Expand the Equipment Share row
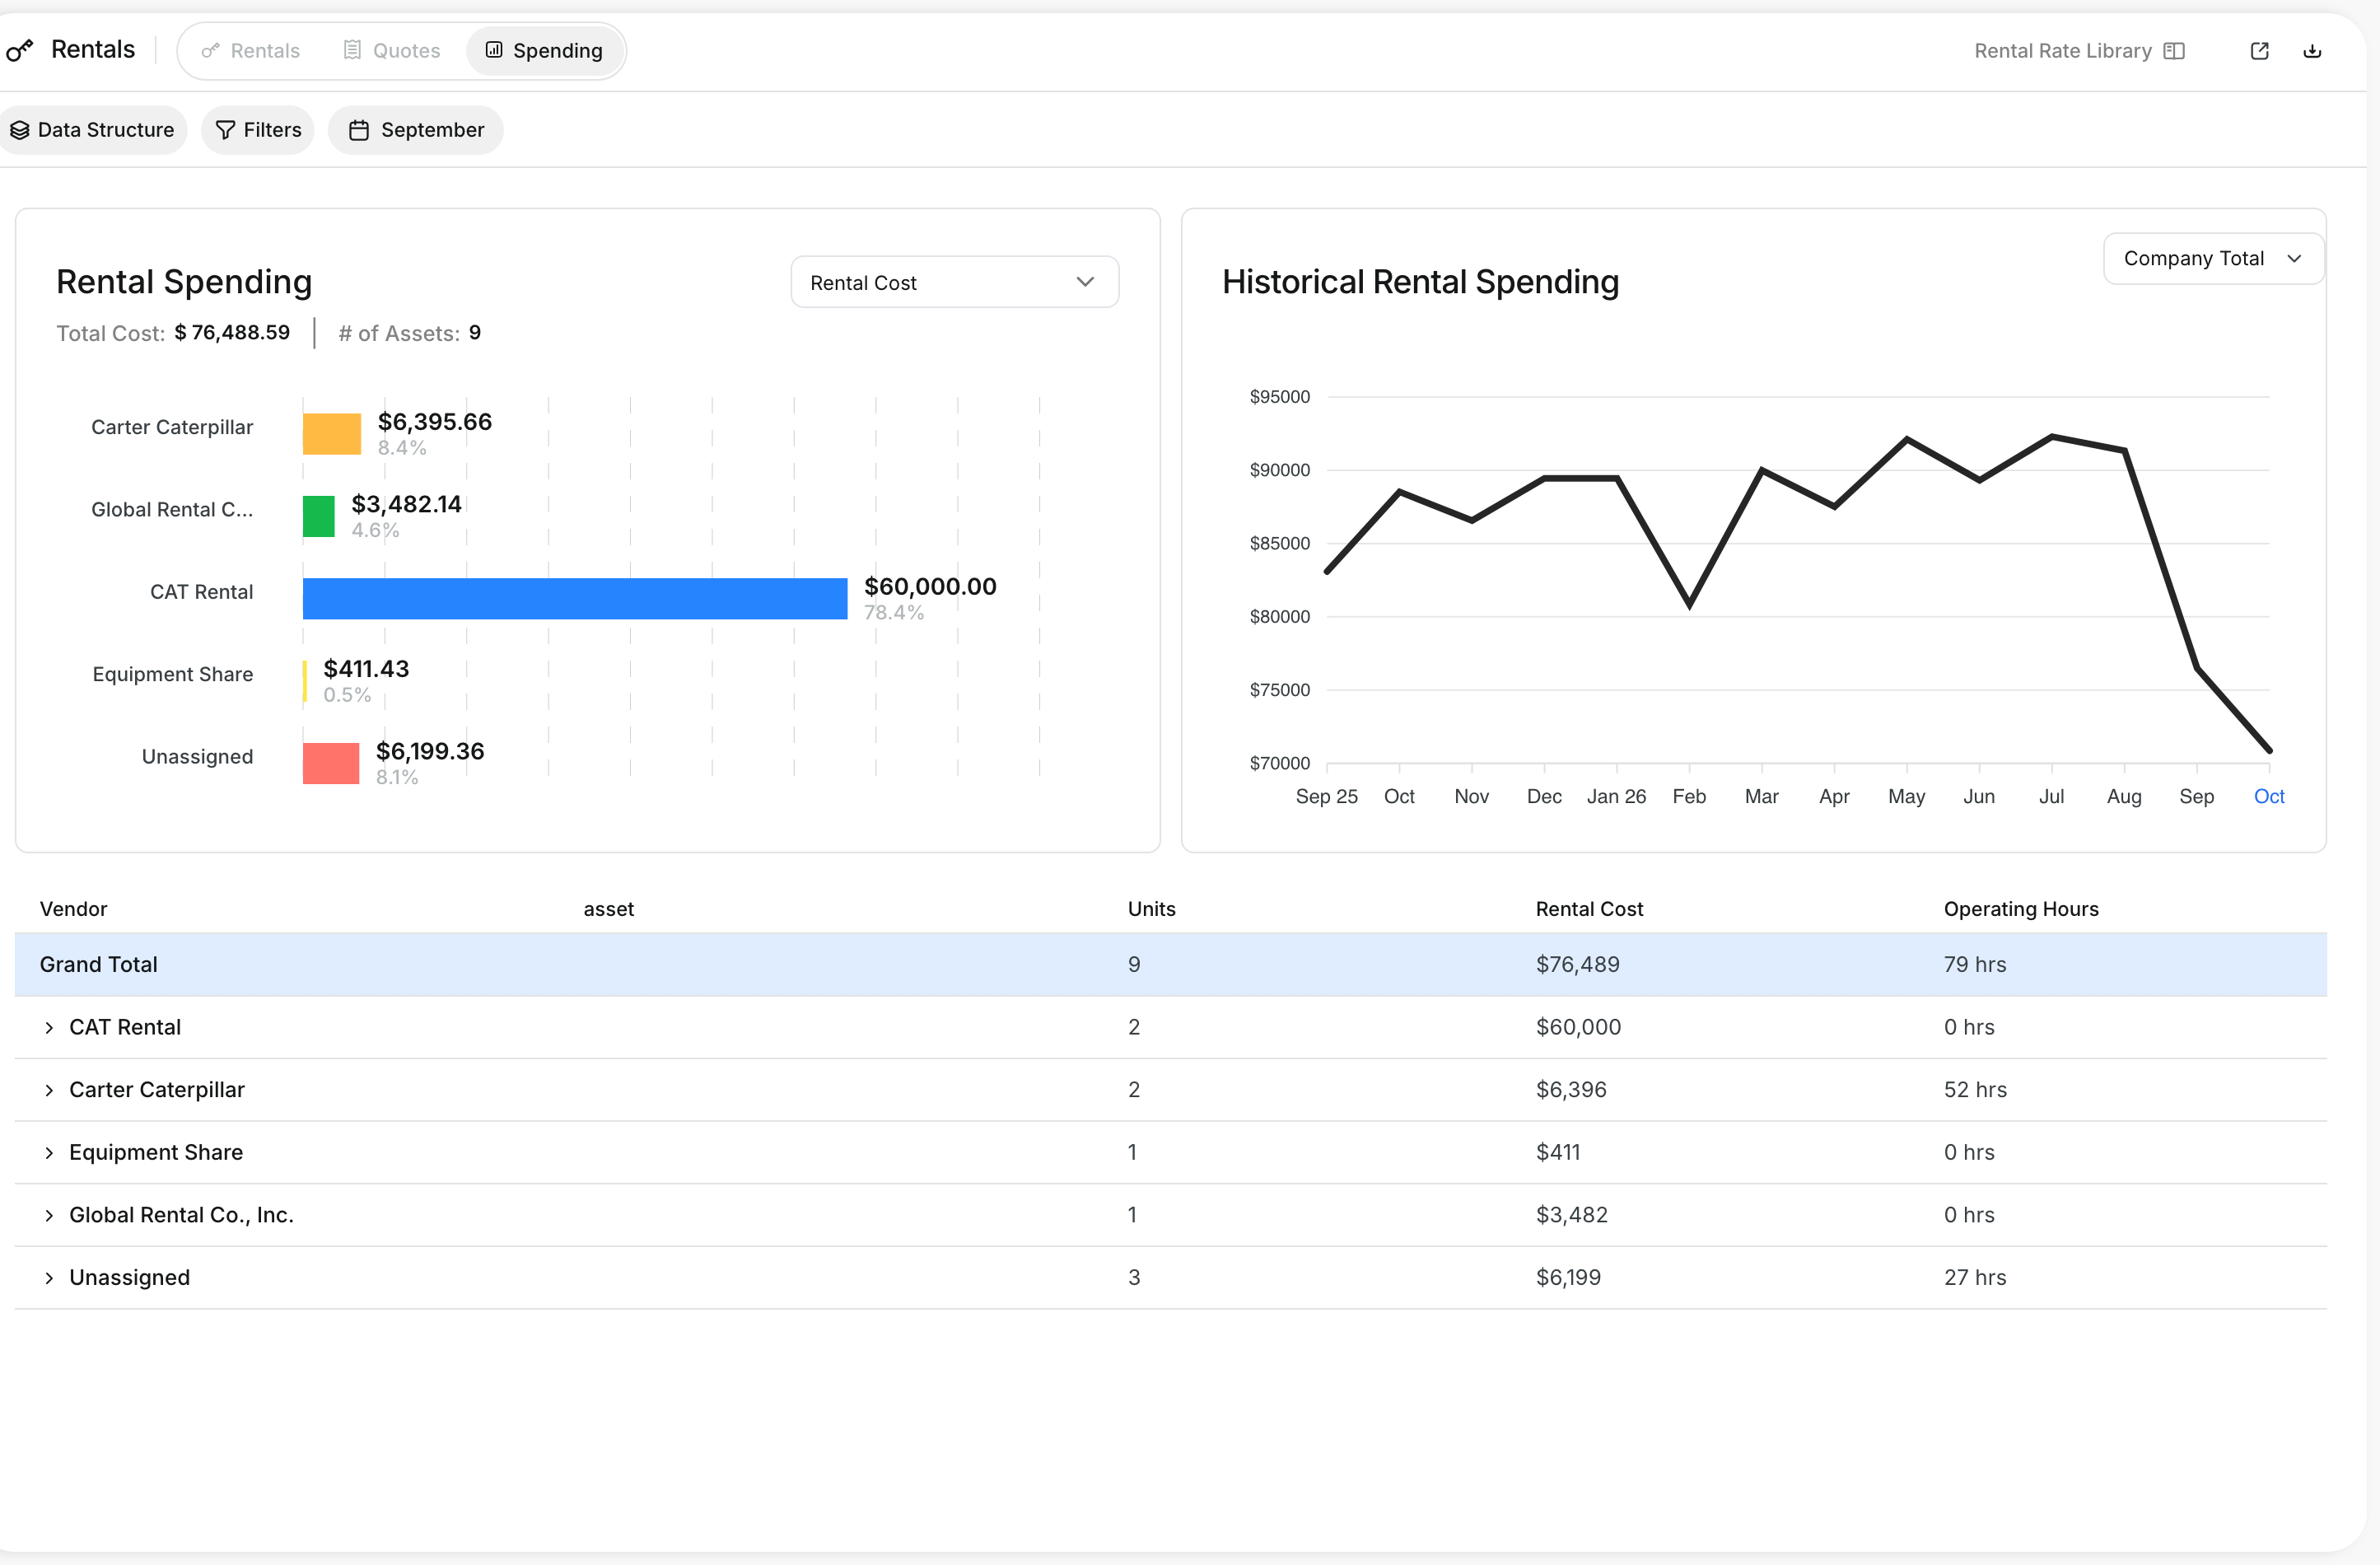Viewport: 2380px width, 1565px height. tap(49, 1152)
